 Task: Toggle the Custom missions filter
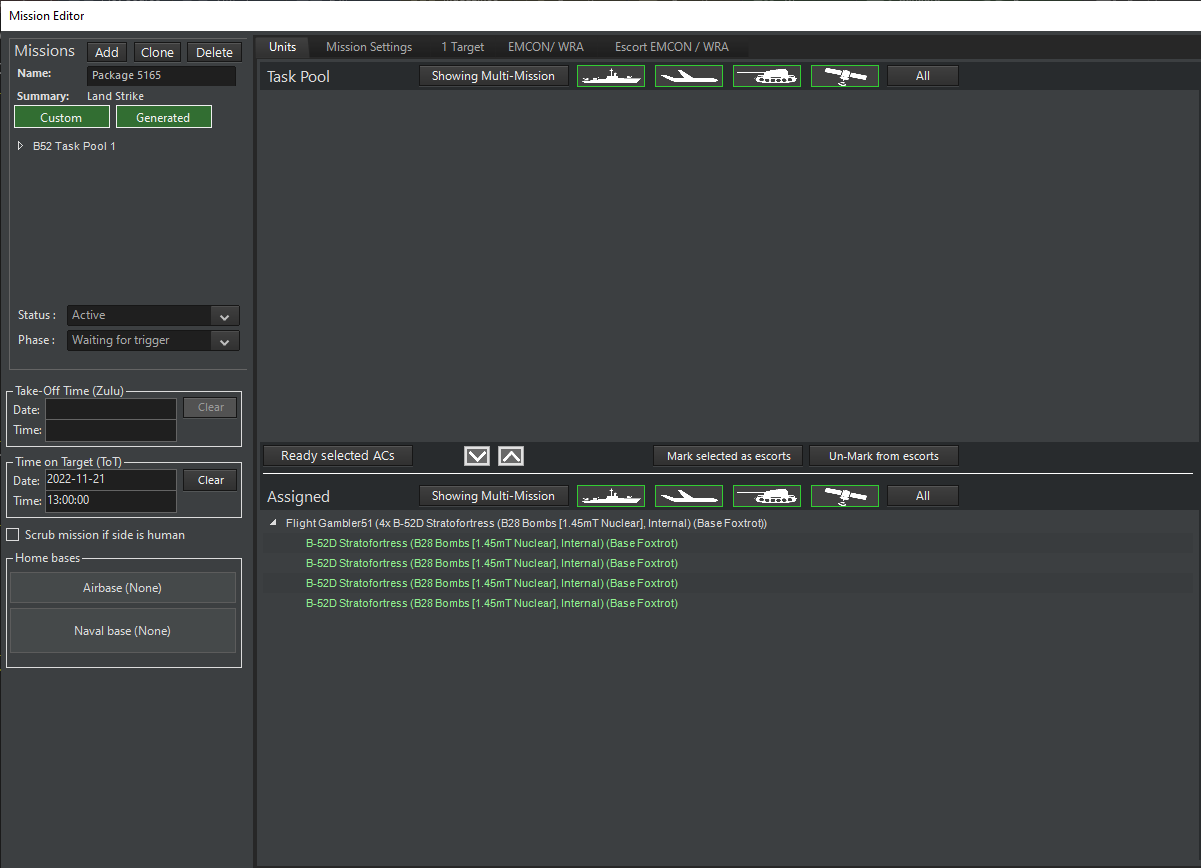[x=62, y=117]
